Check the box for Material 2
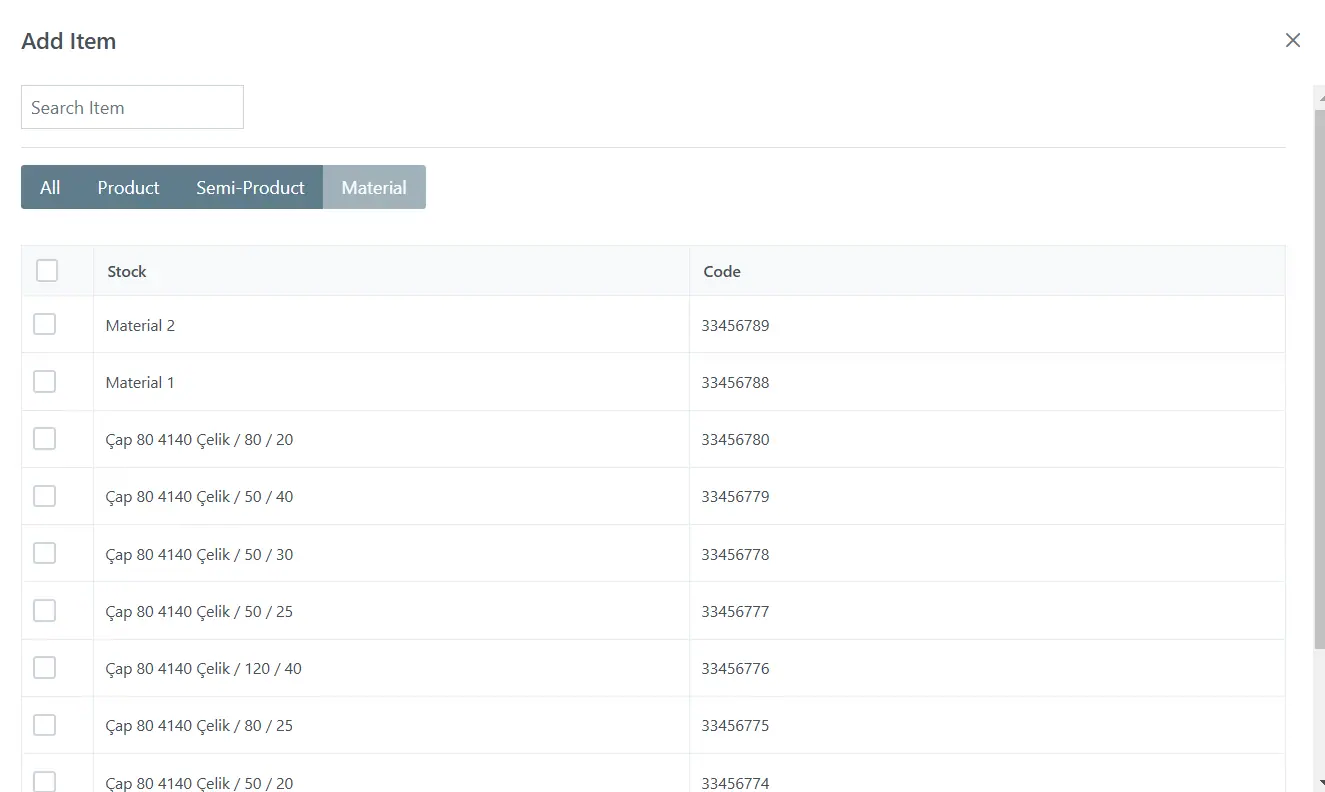Viewport: 1325px width, 792px height. pos(44,324)
